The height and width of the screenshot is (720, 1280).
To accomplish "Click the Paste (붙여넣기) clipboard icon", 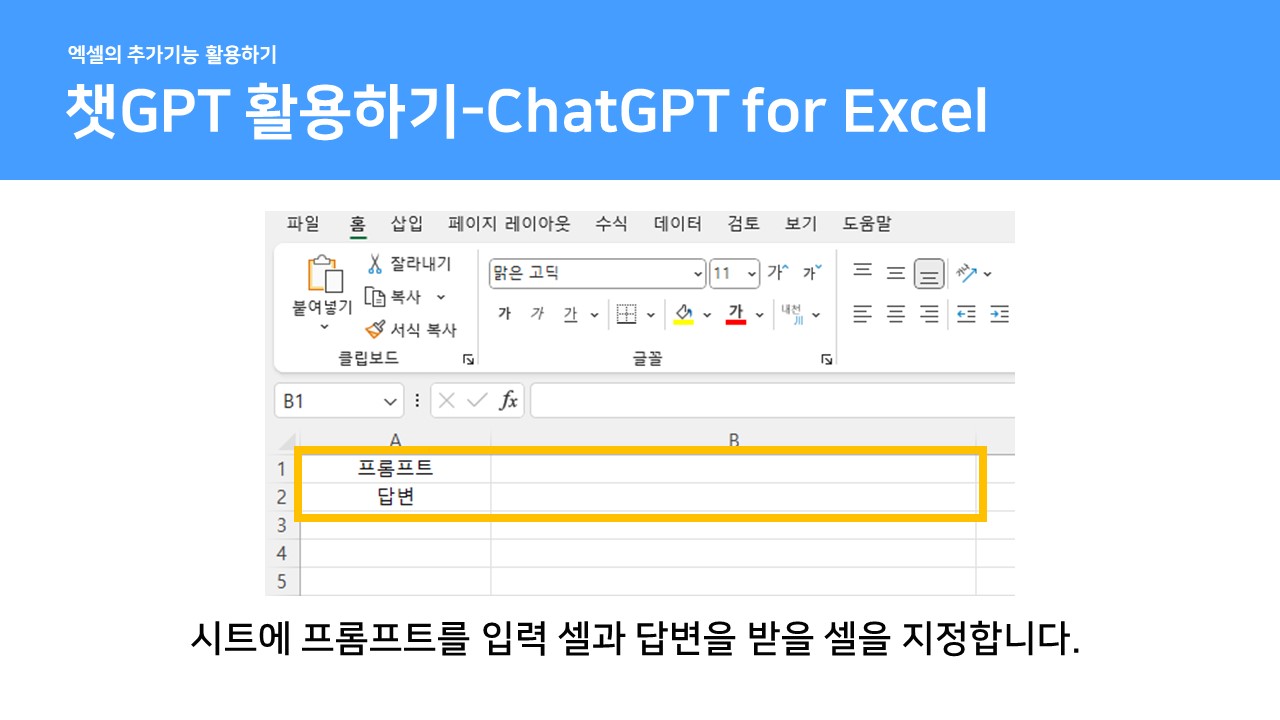I will click(x=325, y=274).
